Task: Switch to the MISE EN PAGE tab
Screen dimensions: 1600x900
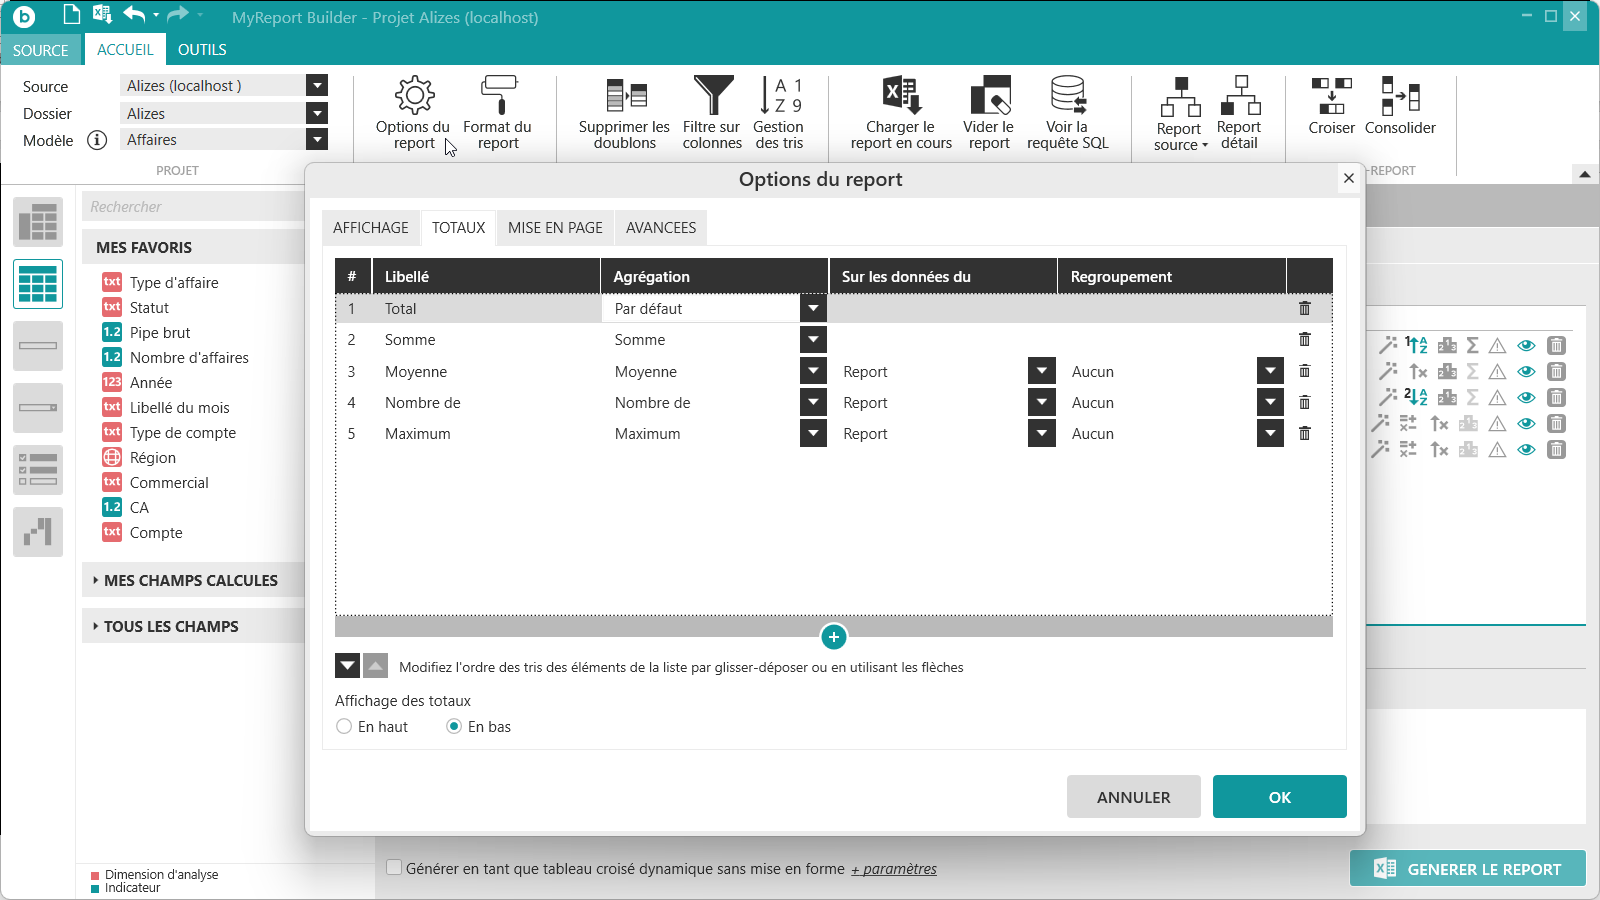Action: (555, 228)
